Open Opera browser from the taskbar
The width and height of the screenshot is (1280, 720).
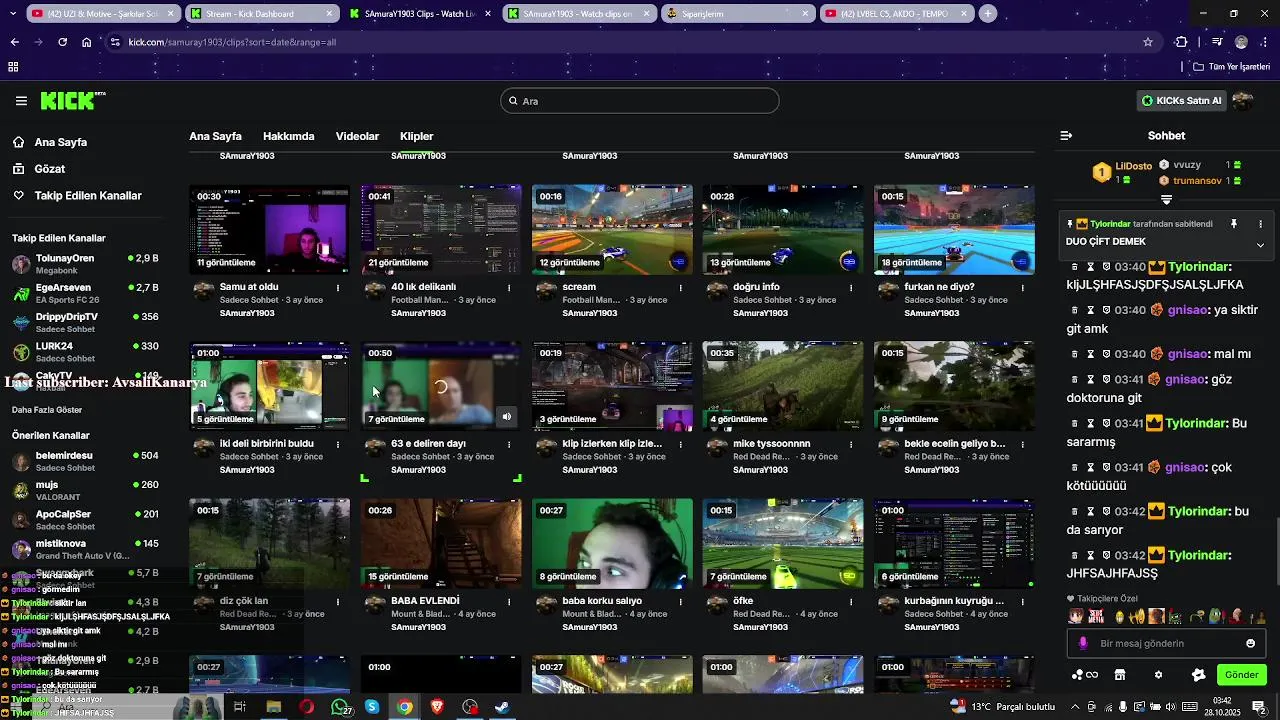point(306,707)
